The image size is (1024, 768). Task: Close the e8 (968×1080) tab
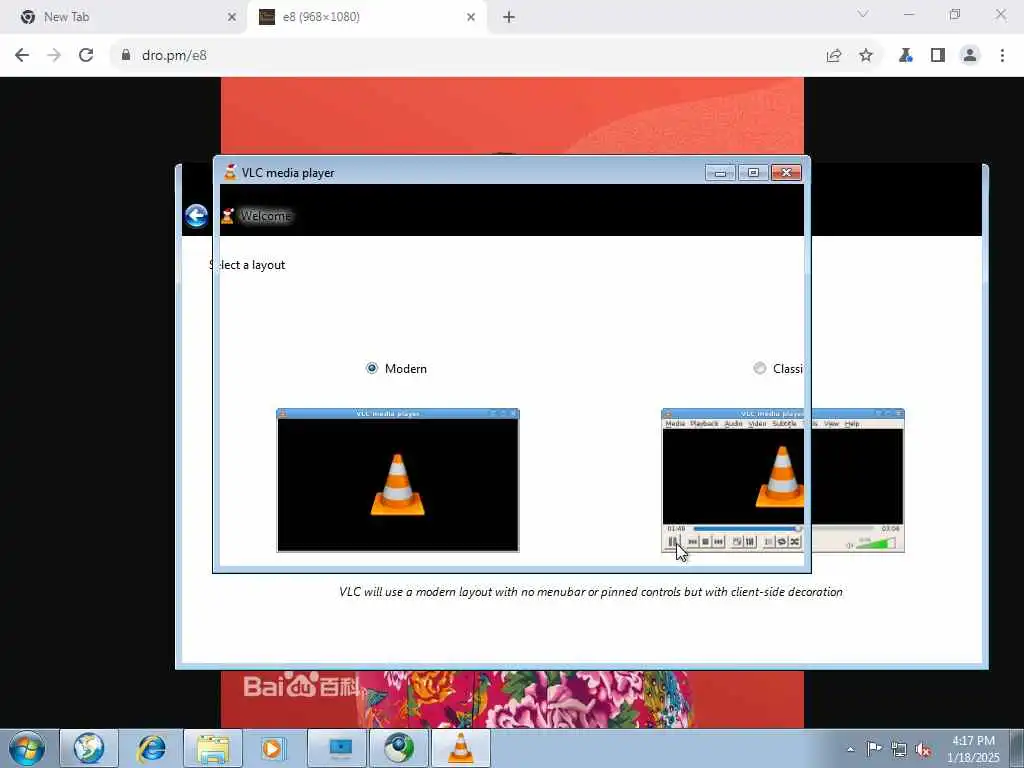(471, 17)
